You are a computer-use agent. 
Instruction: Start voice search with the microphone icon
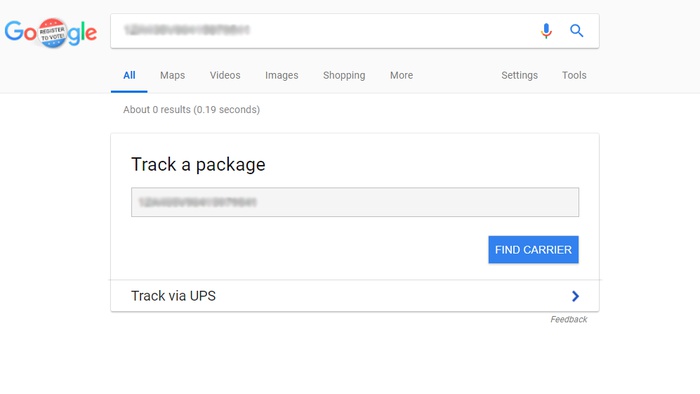pos(546,31)
